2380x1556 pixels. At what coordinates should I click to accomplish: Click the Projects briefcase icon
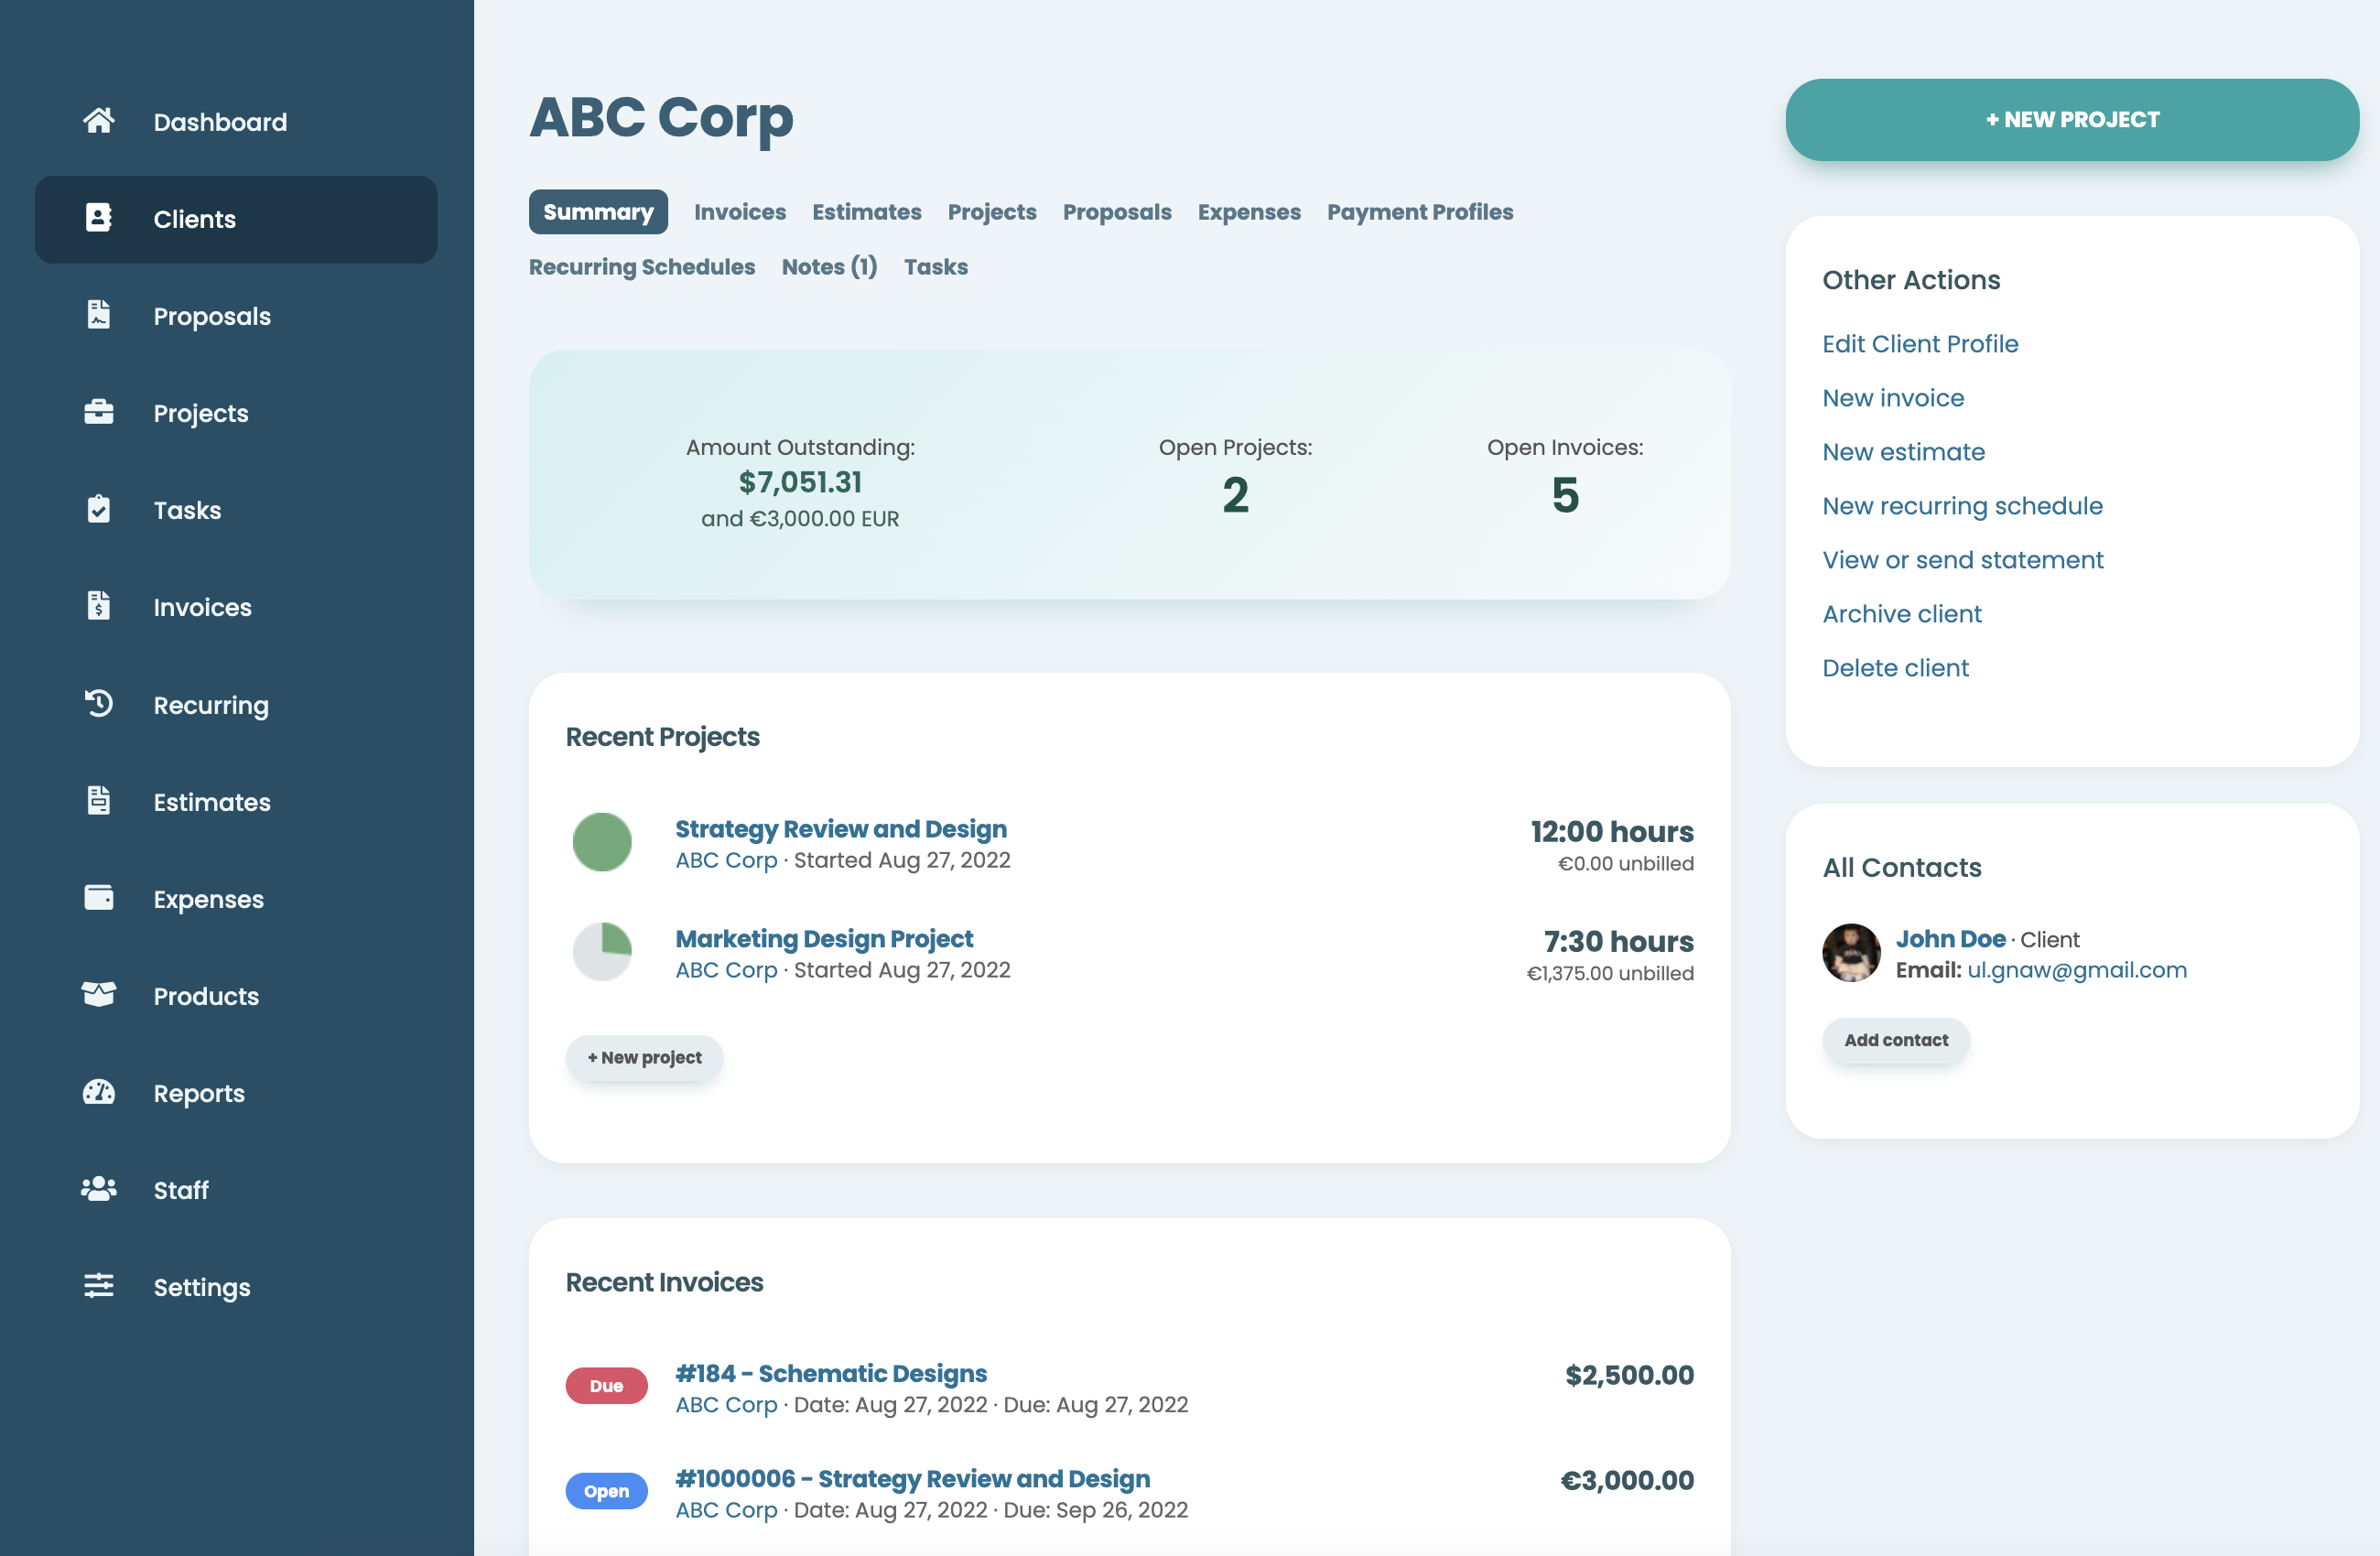(98, 412)
